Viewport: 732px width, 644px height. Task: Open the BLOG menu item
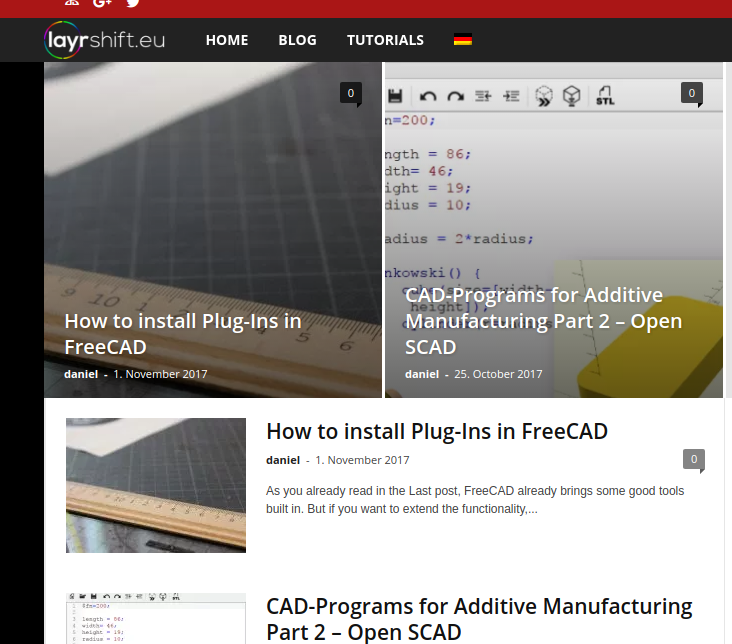pos(297,40)
